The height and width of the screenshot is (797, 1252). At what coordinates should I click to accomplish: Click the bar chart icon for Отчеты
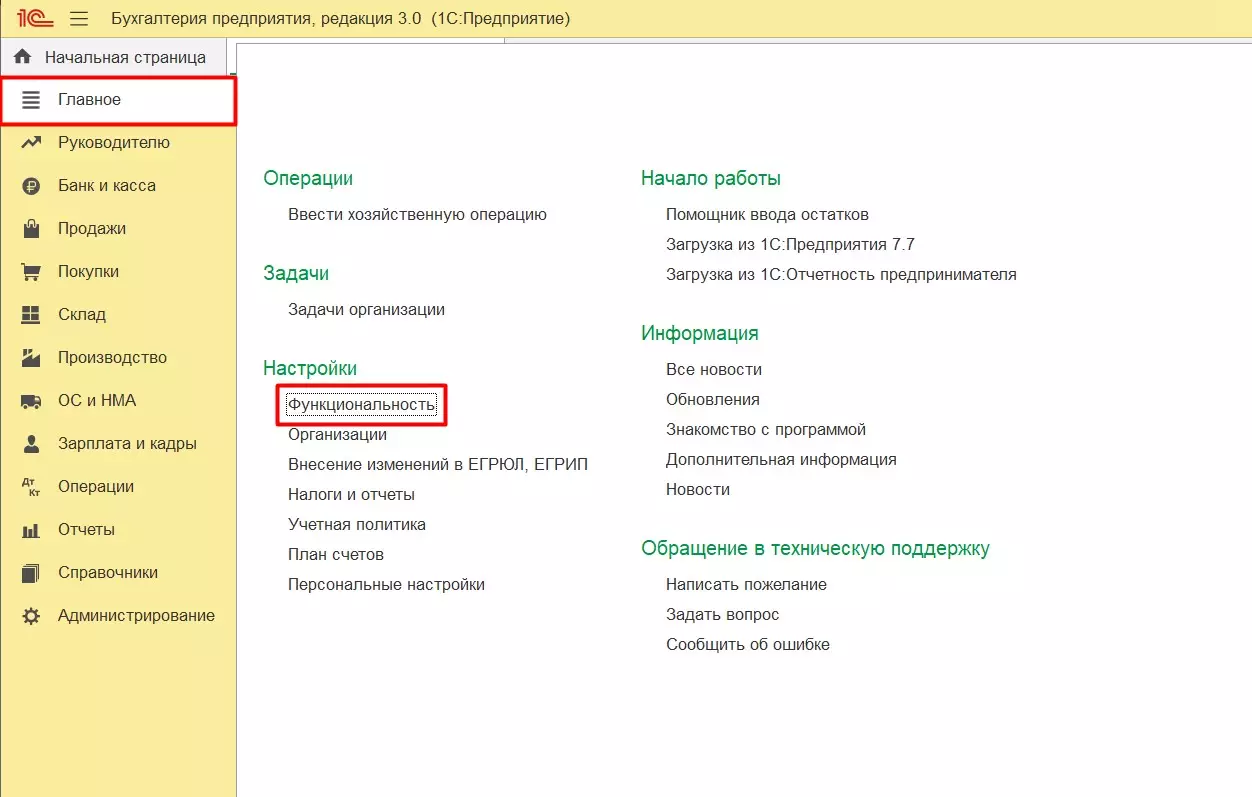(x=31, y=530)
